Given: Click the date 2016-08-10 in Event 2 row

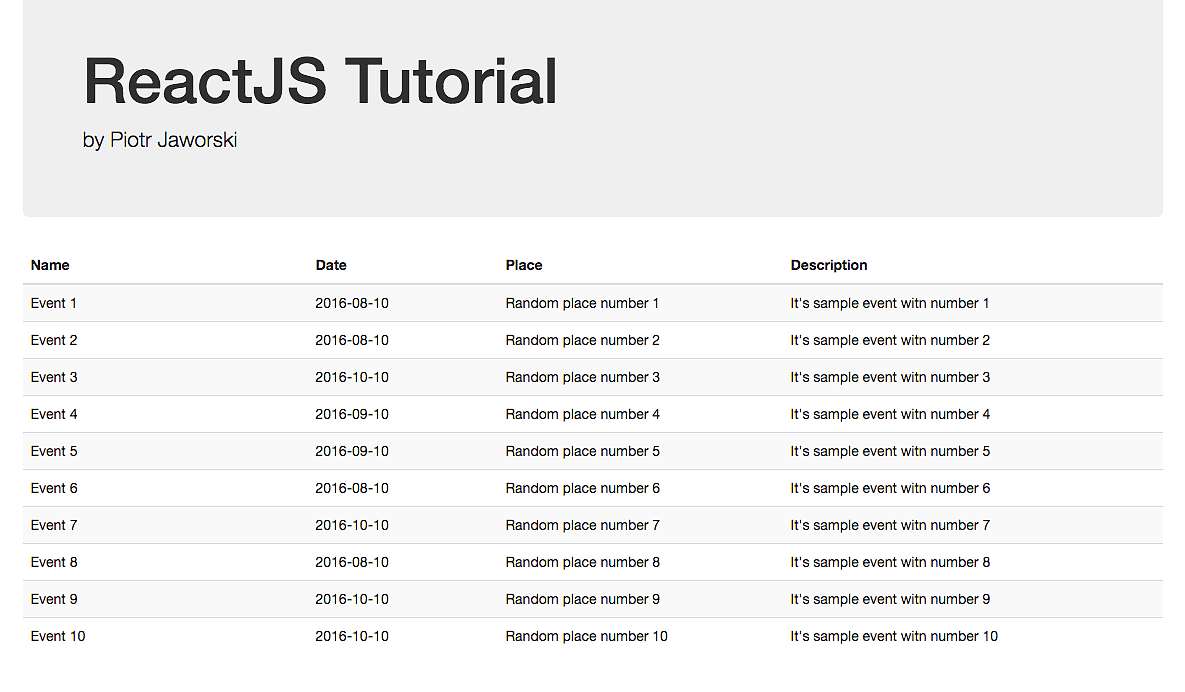Looking at the screenshot, I should 352,340.
